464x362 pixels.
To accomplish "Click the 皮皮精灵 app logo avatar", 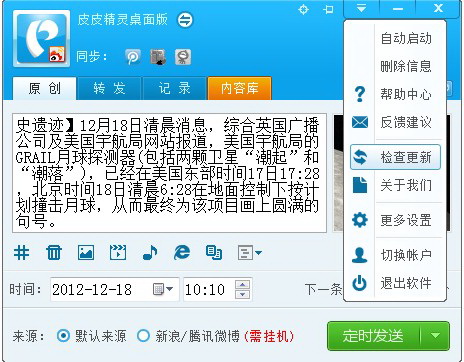I will (41, 39).
